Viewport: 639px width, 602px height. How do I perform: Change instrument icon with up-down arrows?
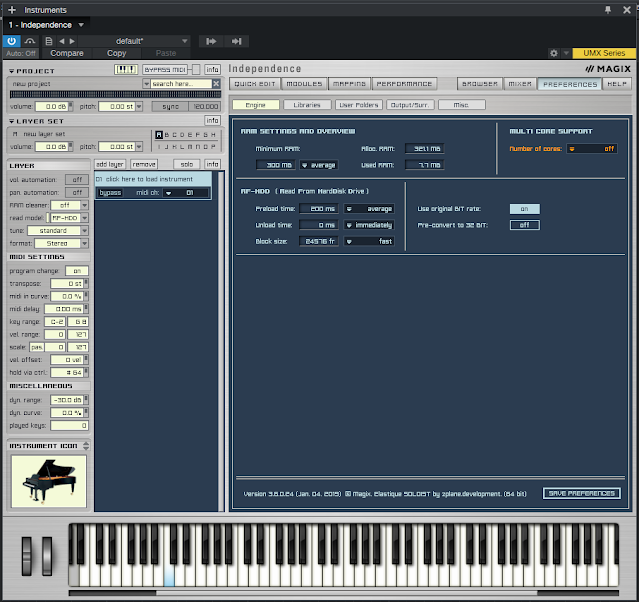click(86, 446)
